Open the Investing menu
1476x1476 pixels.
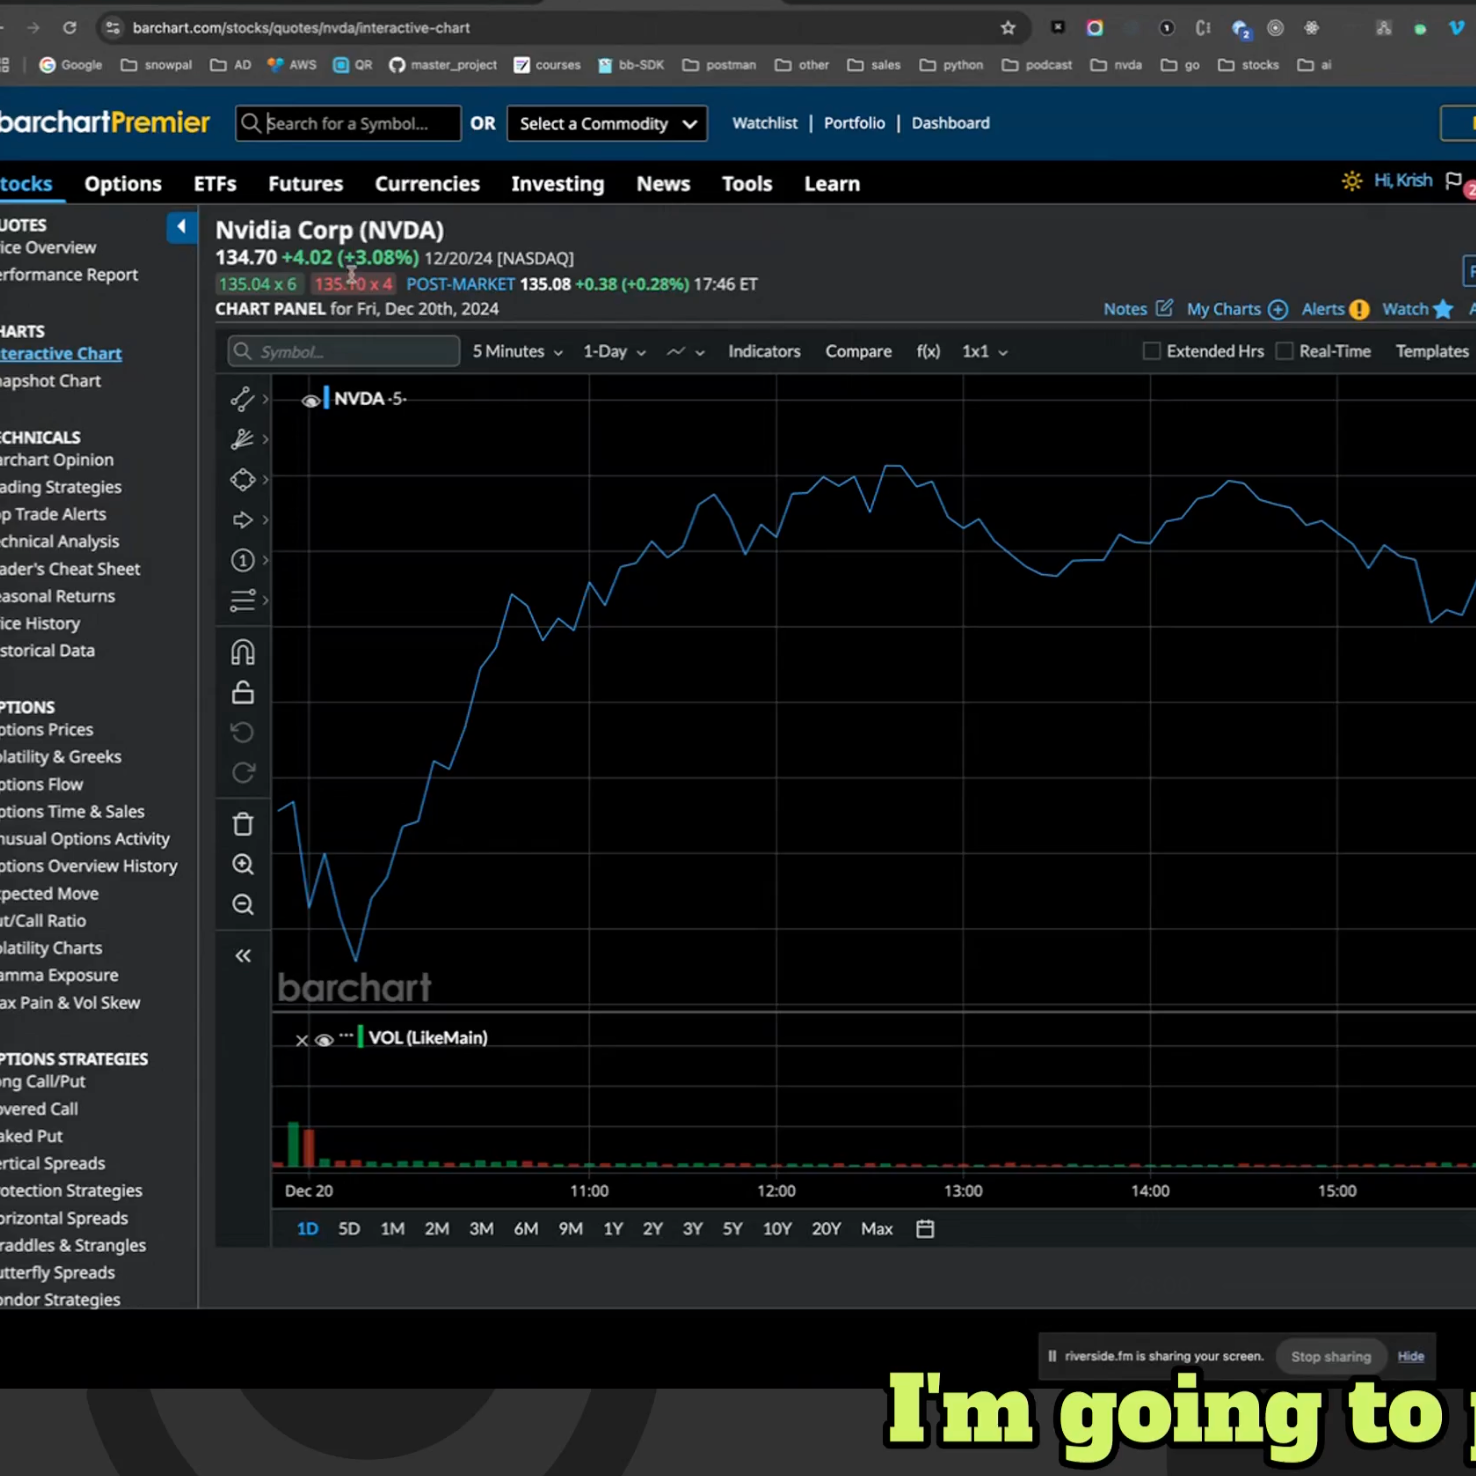tap(558, 184)
